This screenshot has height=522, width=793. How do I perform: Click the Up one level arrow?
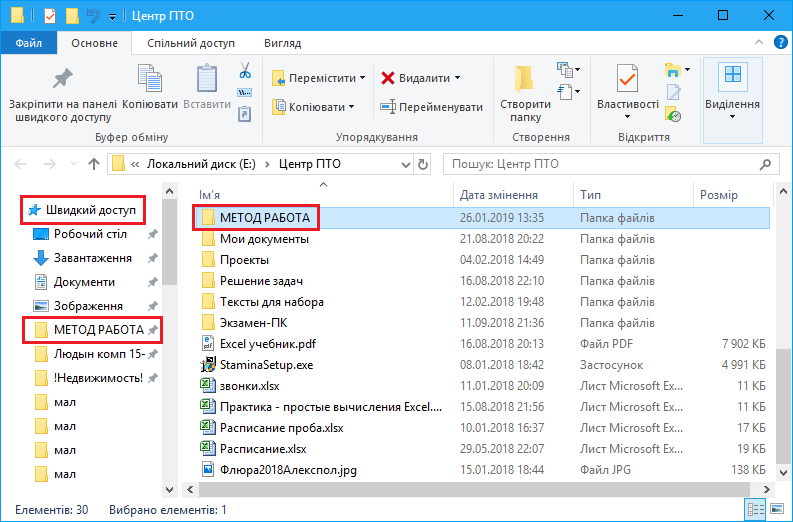coord(94,164)
